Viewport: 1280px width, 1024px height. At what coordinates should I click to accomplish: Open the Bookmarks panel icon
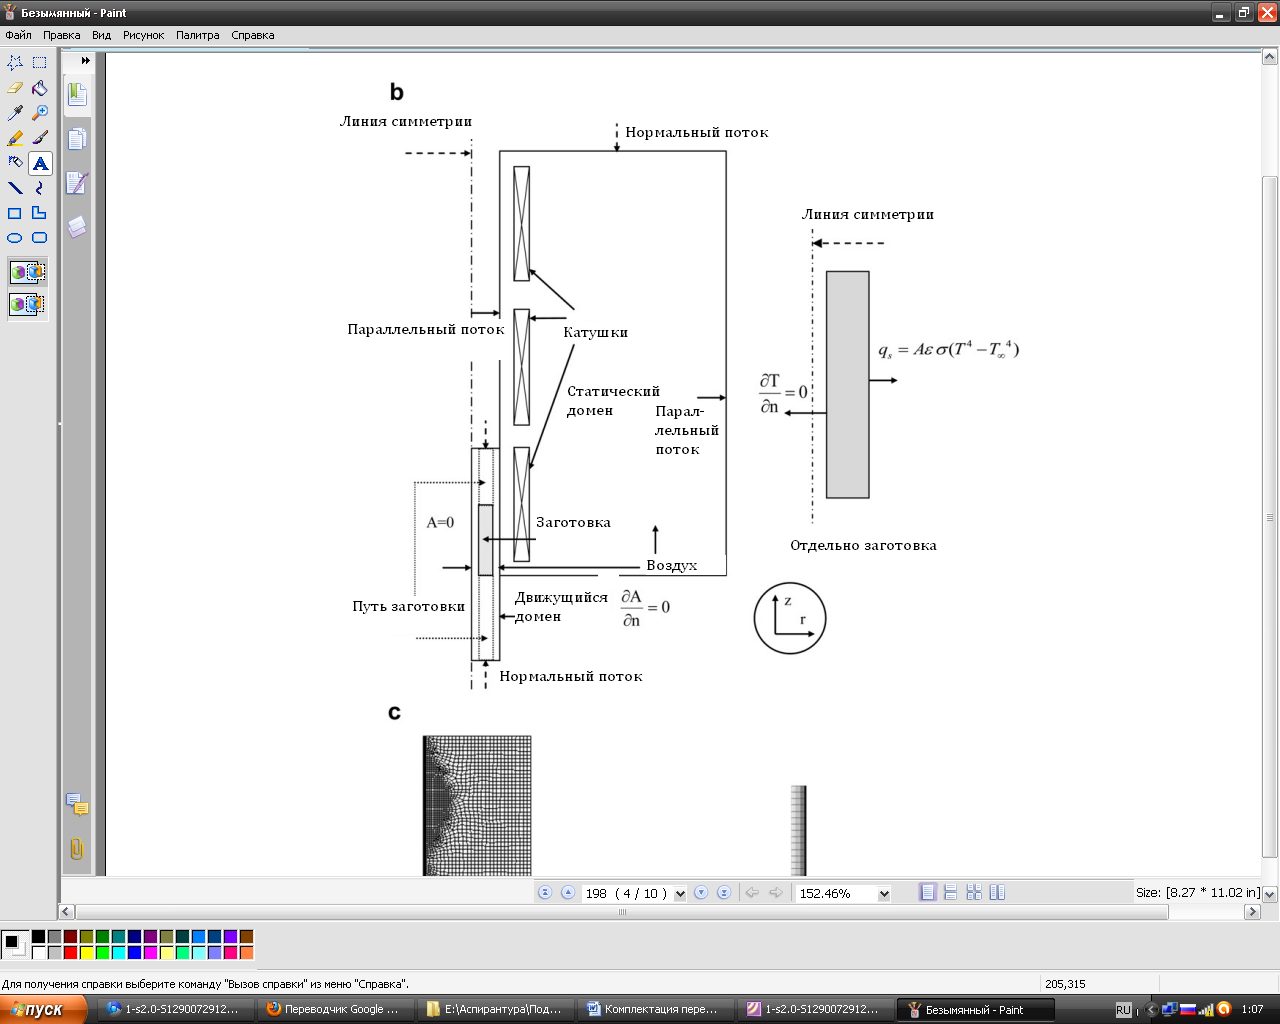pos(77,95)
